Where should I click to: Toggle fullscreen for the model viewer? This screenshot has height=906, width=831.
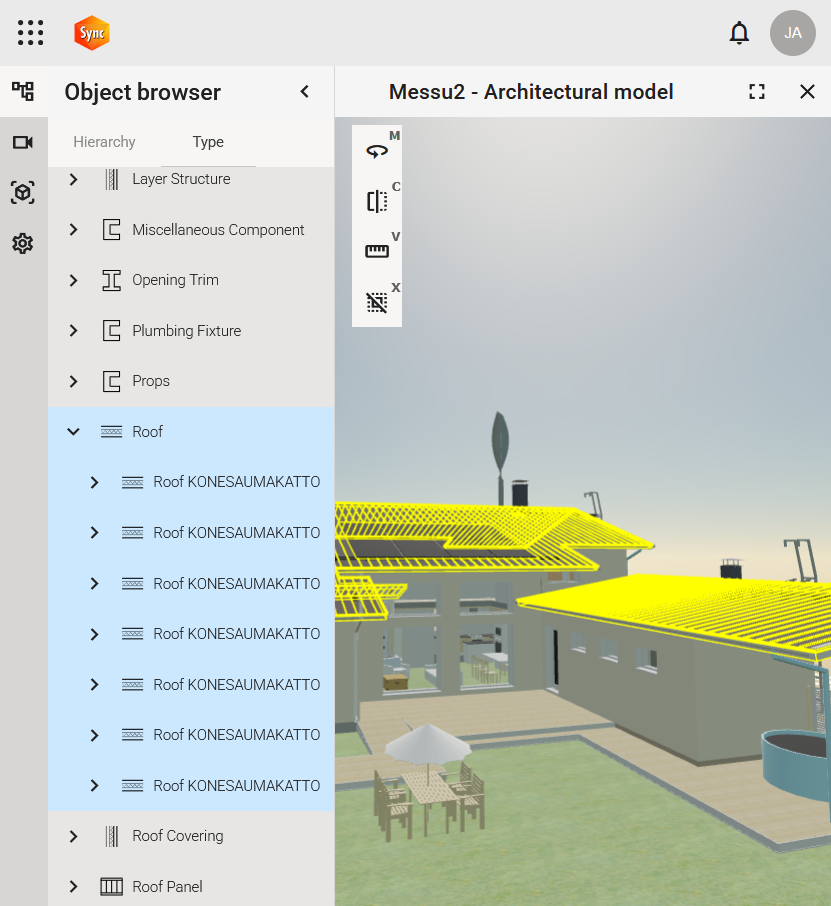point(757,92)
